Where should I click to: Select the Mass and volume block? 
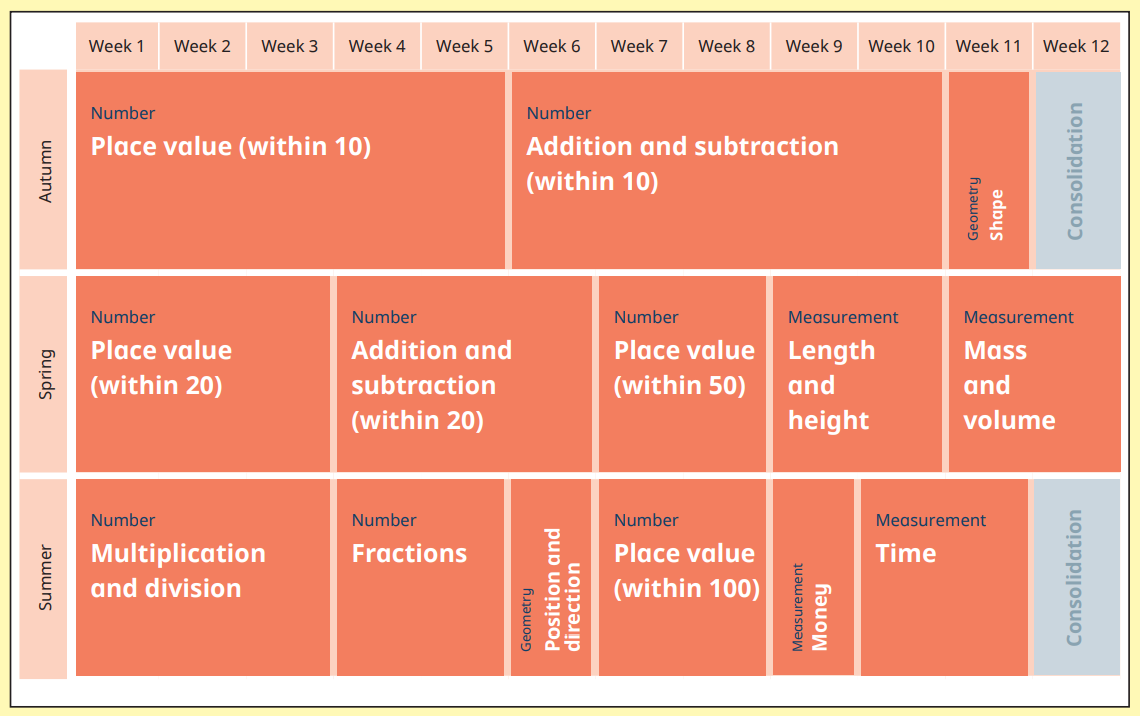click(x=1034, y=374)
